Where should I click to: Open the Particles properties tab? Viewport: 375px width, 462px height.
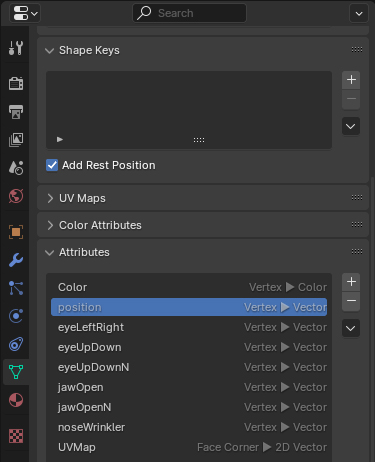point(16,288)
